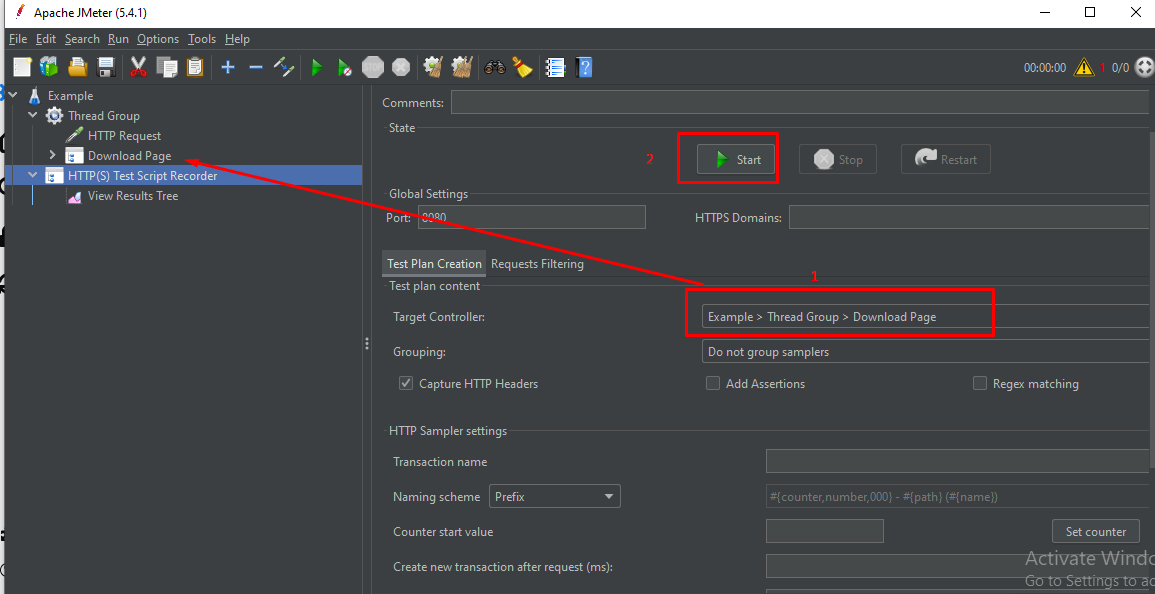The width and height of the screenshot is (1155, 594).
Task: Switch to the Test Plan Creation tab
Action: point(435,264)
